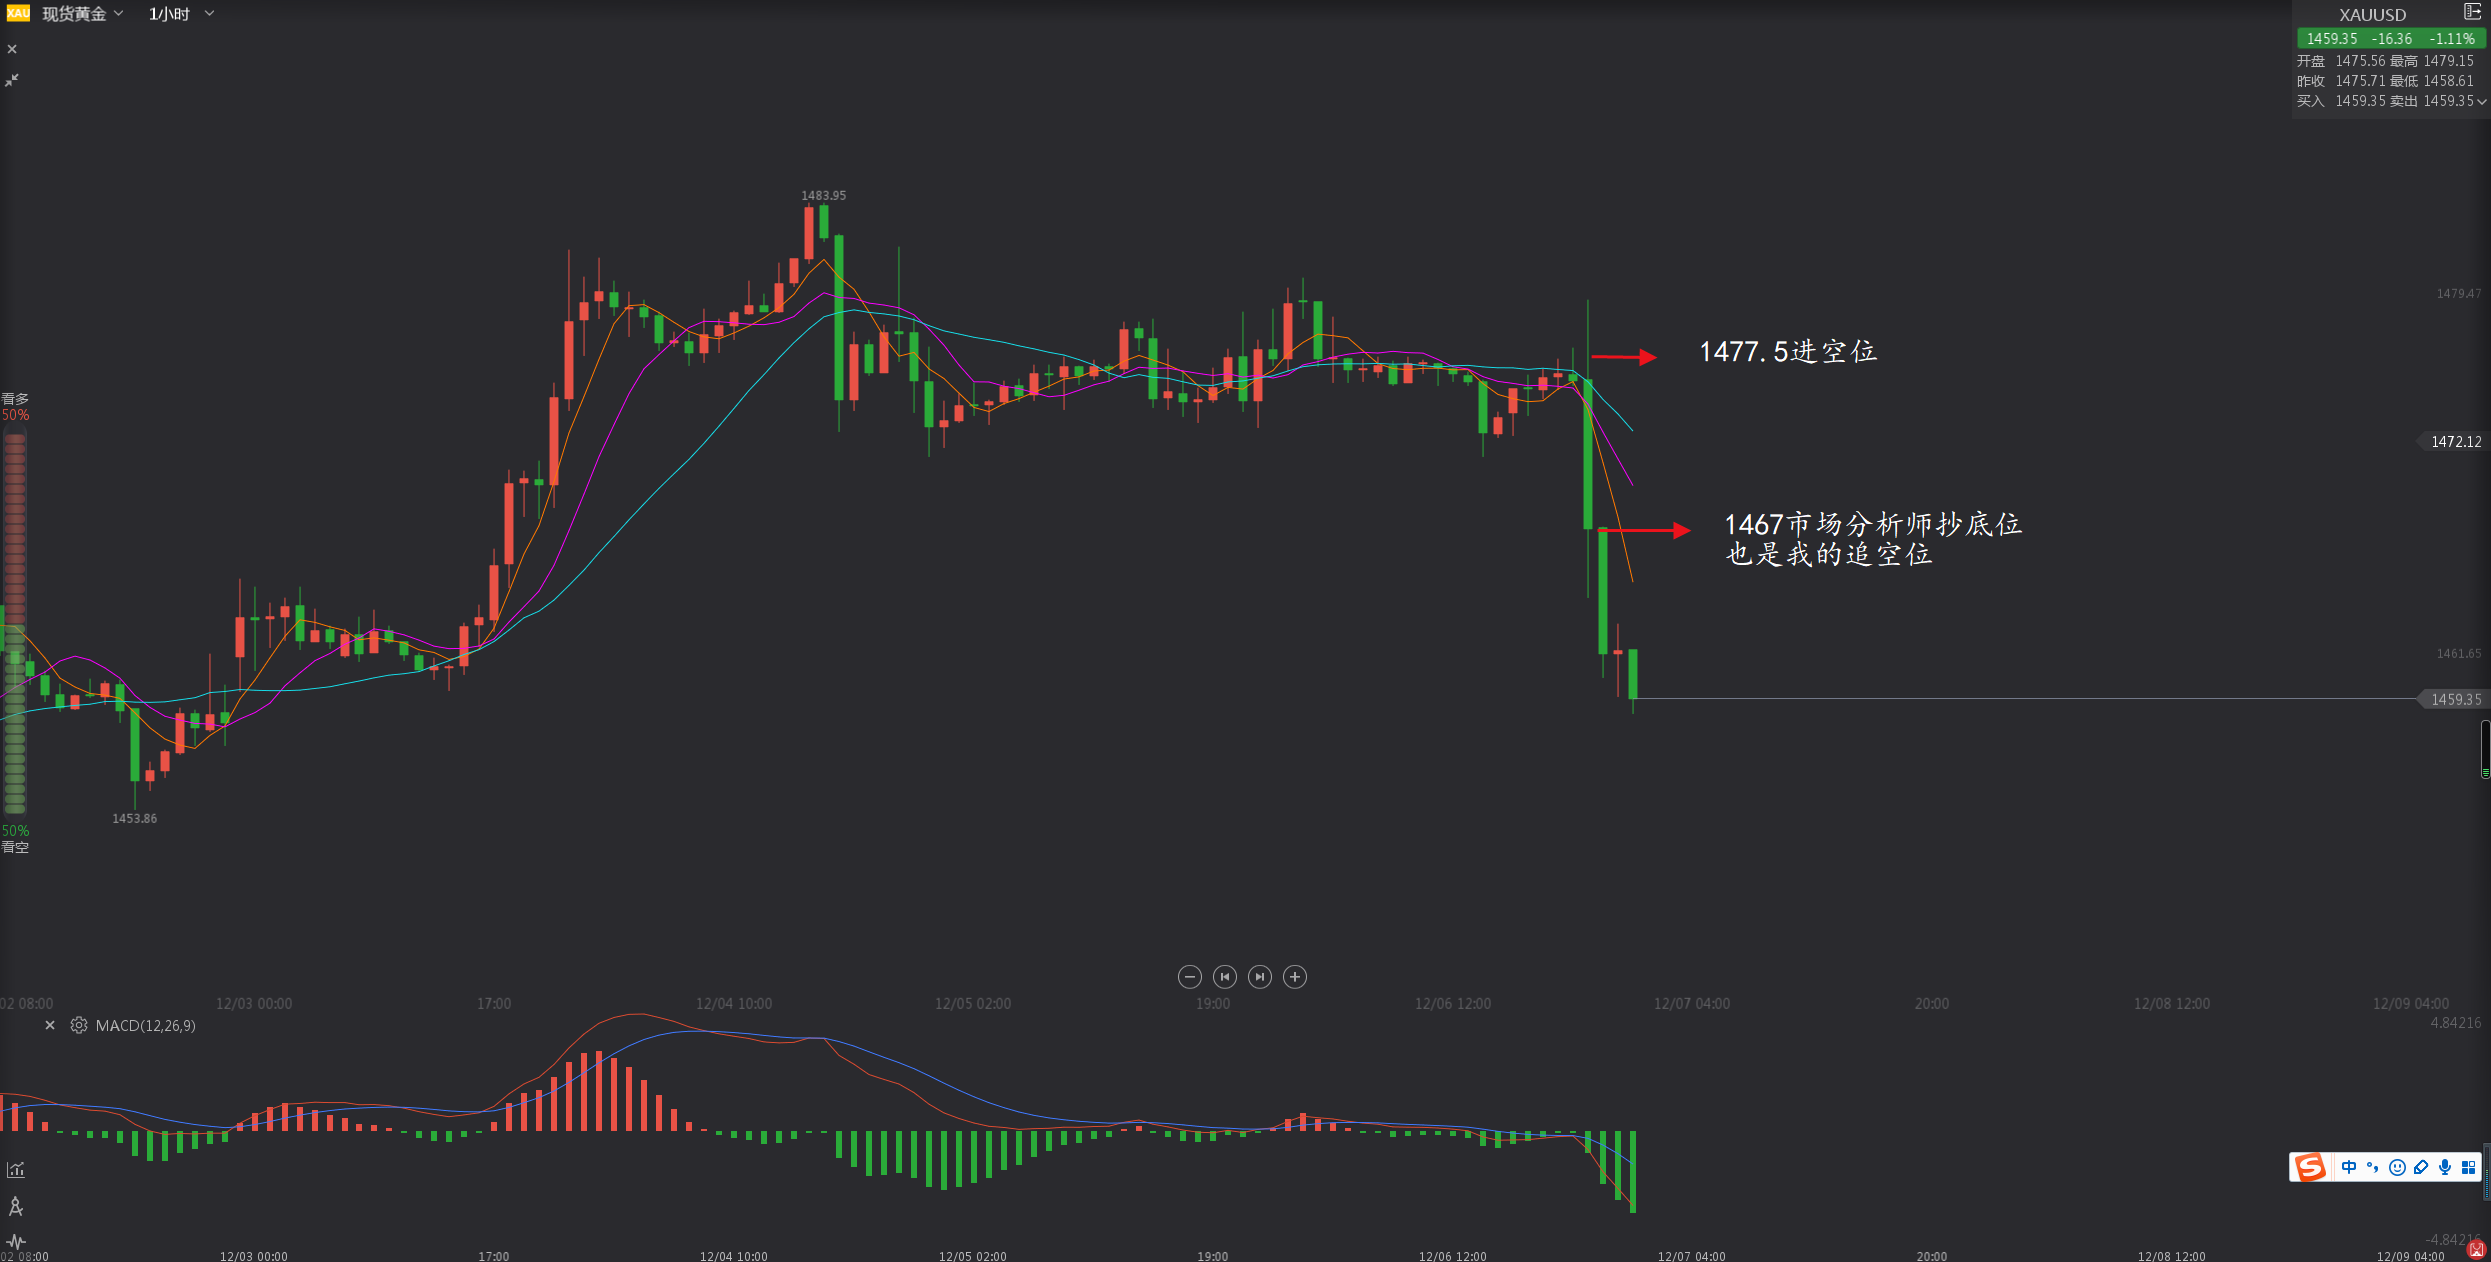Click the waveform pulse icon
The height and width of the screenshot is (1262, 2491).
click(16, 1241)
